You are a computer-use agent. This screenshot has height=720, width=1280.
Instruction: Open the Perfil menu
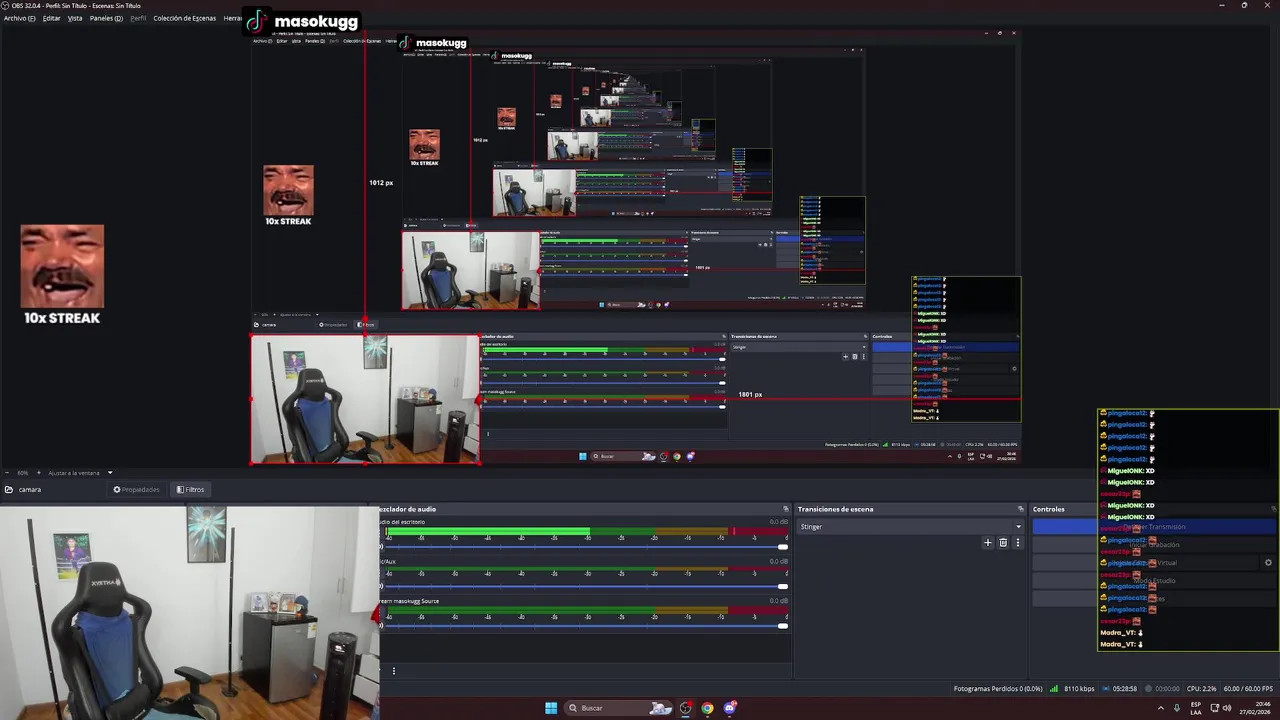point(138,18)
